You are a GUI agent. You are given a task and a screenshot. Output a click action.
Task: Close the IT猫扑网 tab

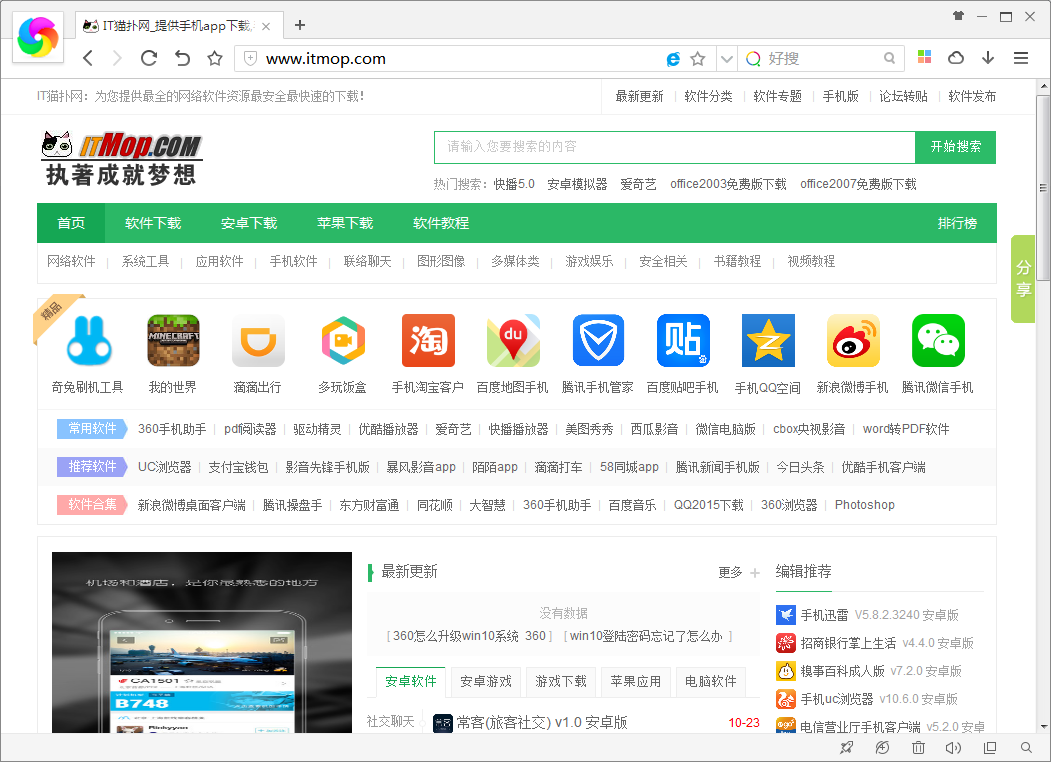tap(266, 26)
